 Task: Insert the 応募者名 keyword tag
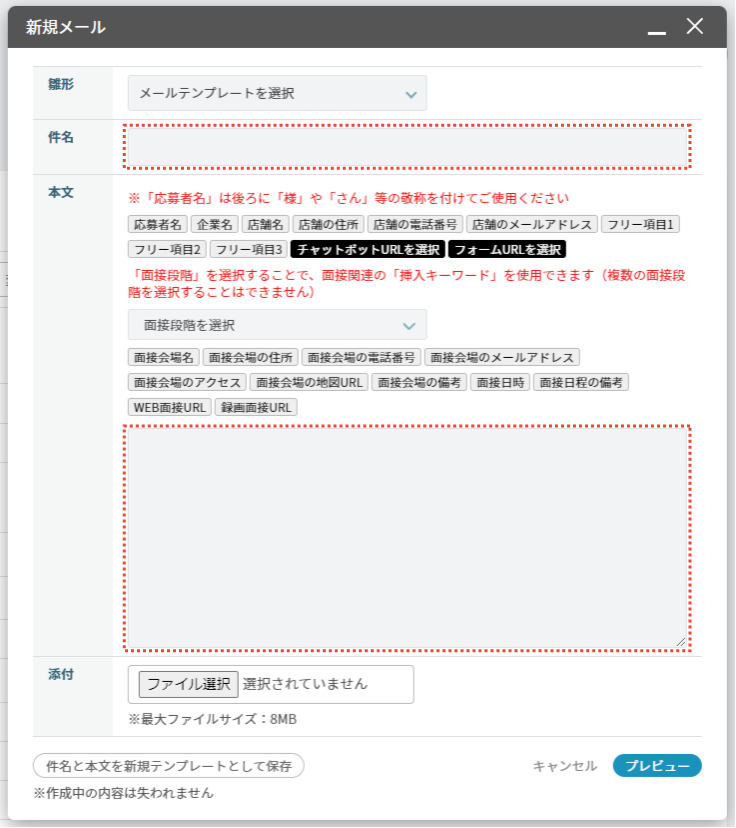[x=158, y=225]
